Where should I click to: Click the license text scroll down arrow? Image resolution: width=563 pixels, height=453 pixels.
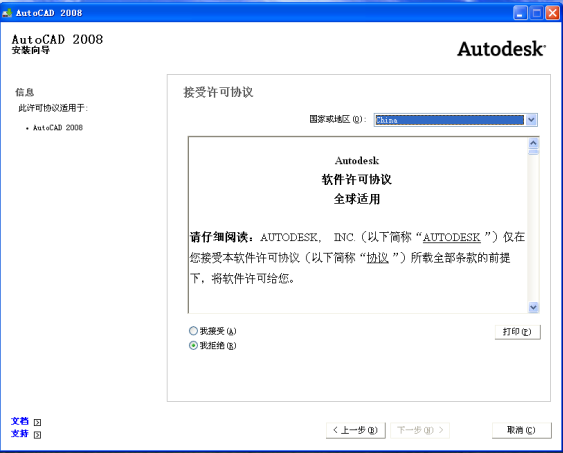[534, 307]
